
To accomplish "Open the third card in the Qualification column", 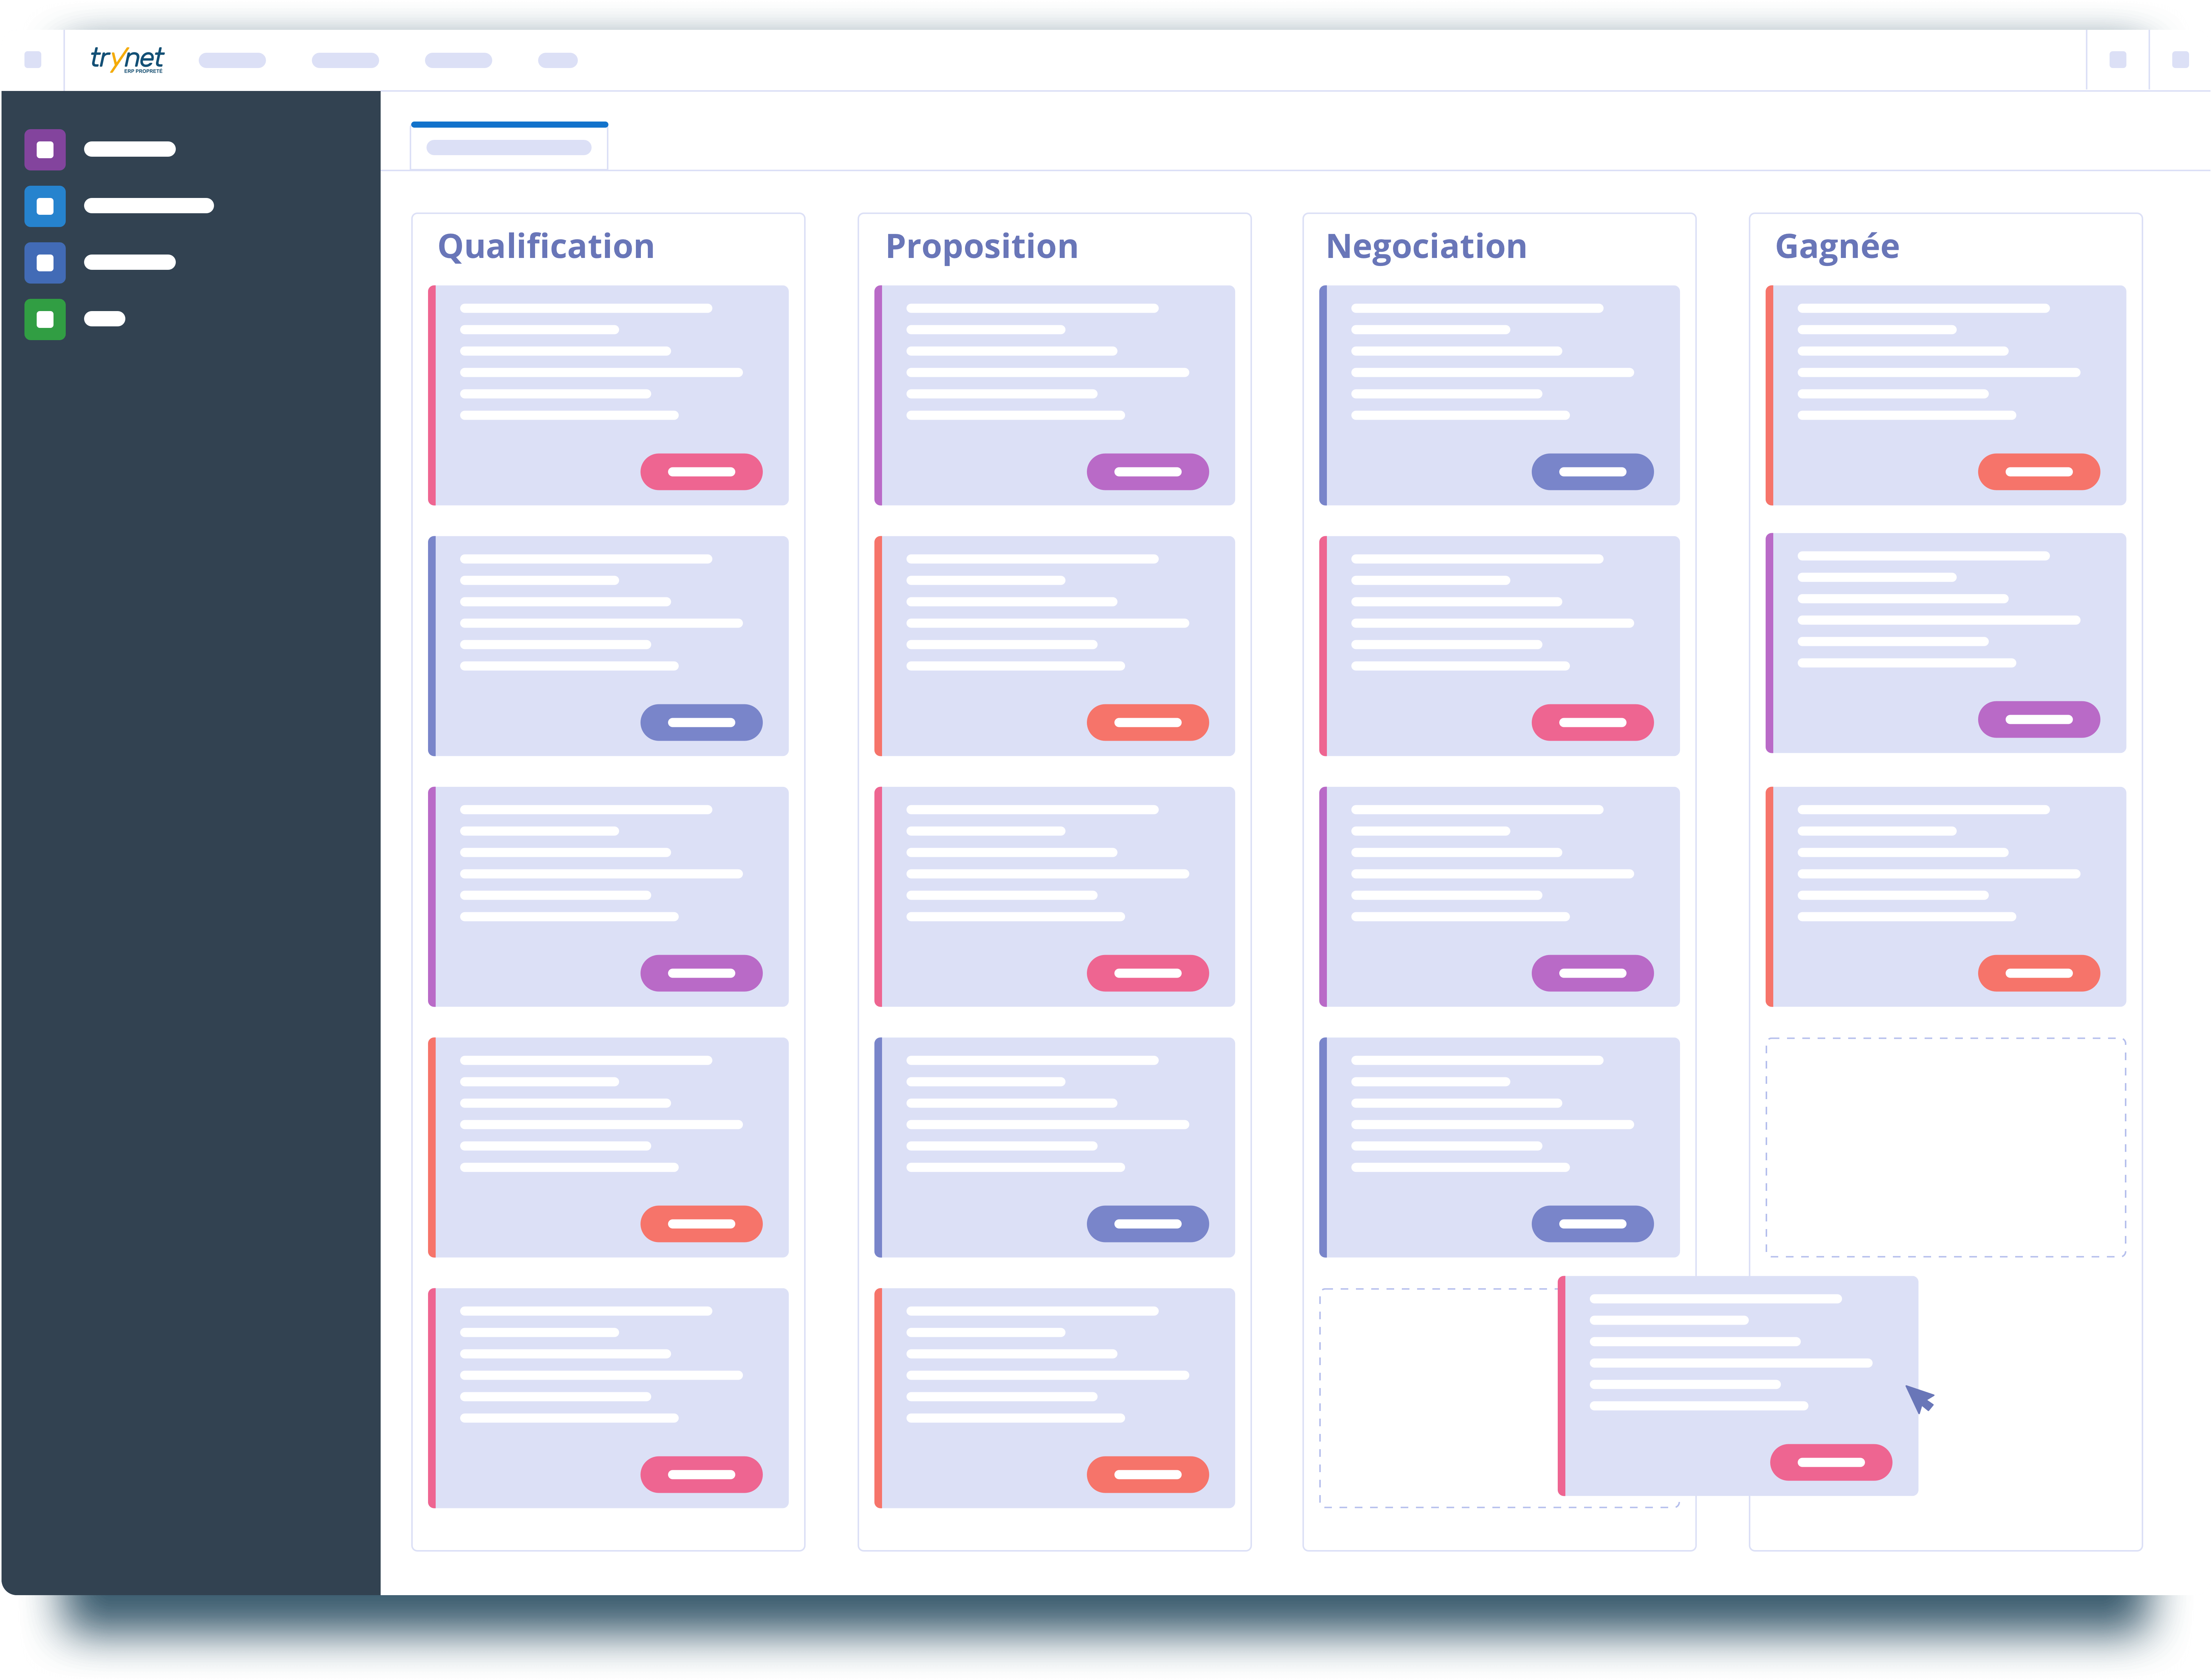I will [x=608, y=897].
